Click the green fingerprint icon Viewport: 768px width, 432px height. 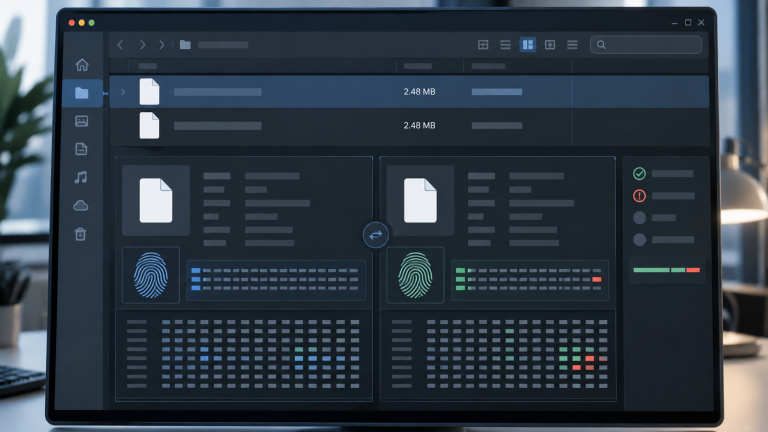pos(415,275)
